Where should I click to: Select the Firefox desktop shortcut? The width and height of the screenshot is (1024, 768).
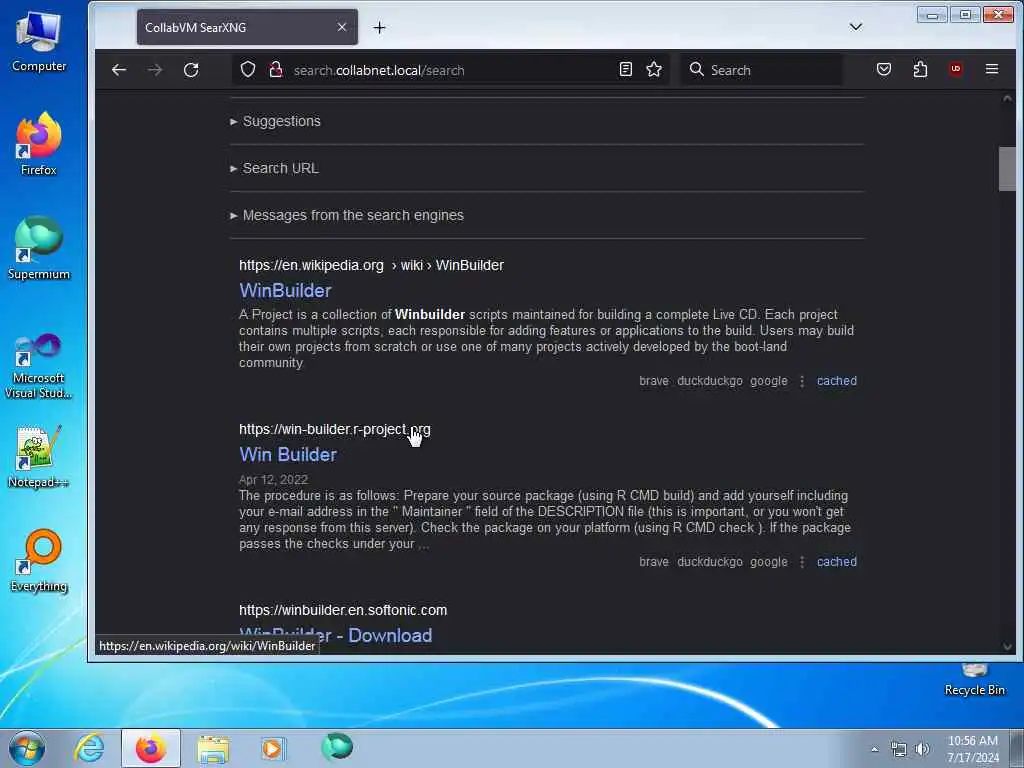[x=39, y=144]
